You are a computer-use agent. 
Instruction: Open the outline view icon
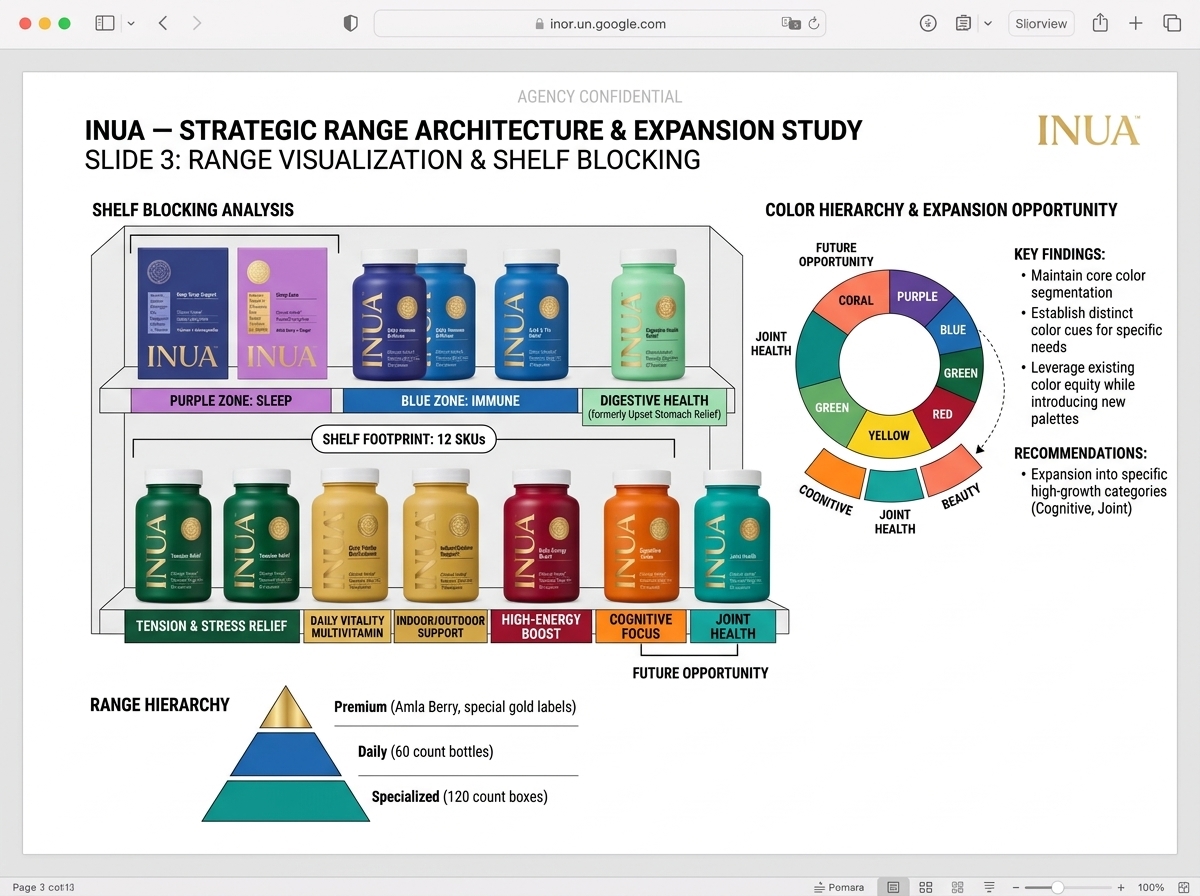pos(989,887)
